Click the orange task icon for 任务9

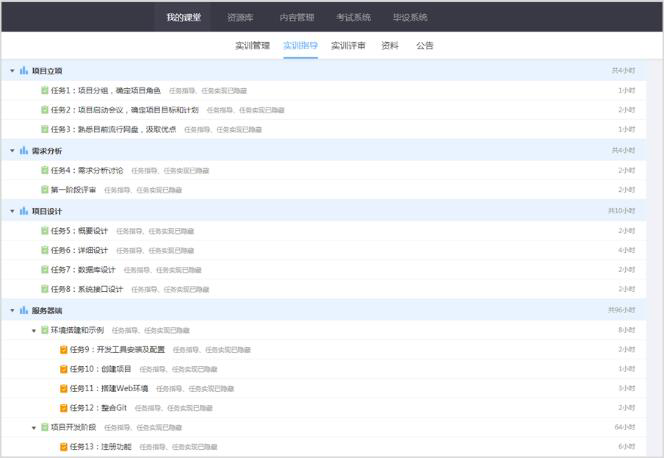tap(64, 350)
